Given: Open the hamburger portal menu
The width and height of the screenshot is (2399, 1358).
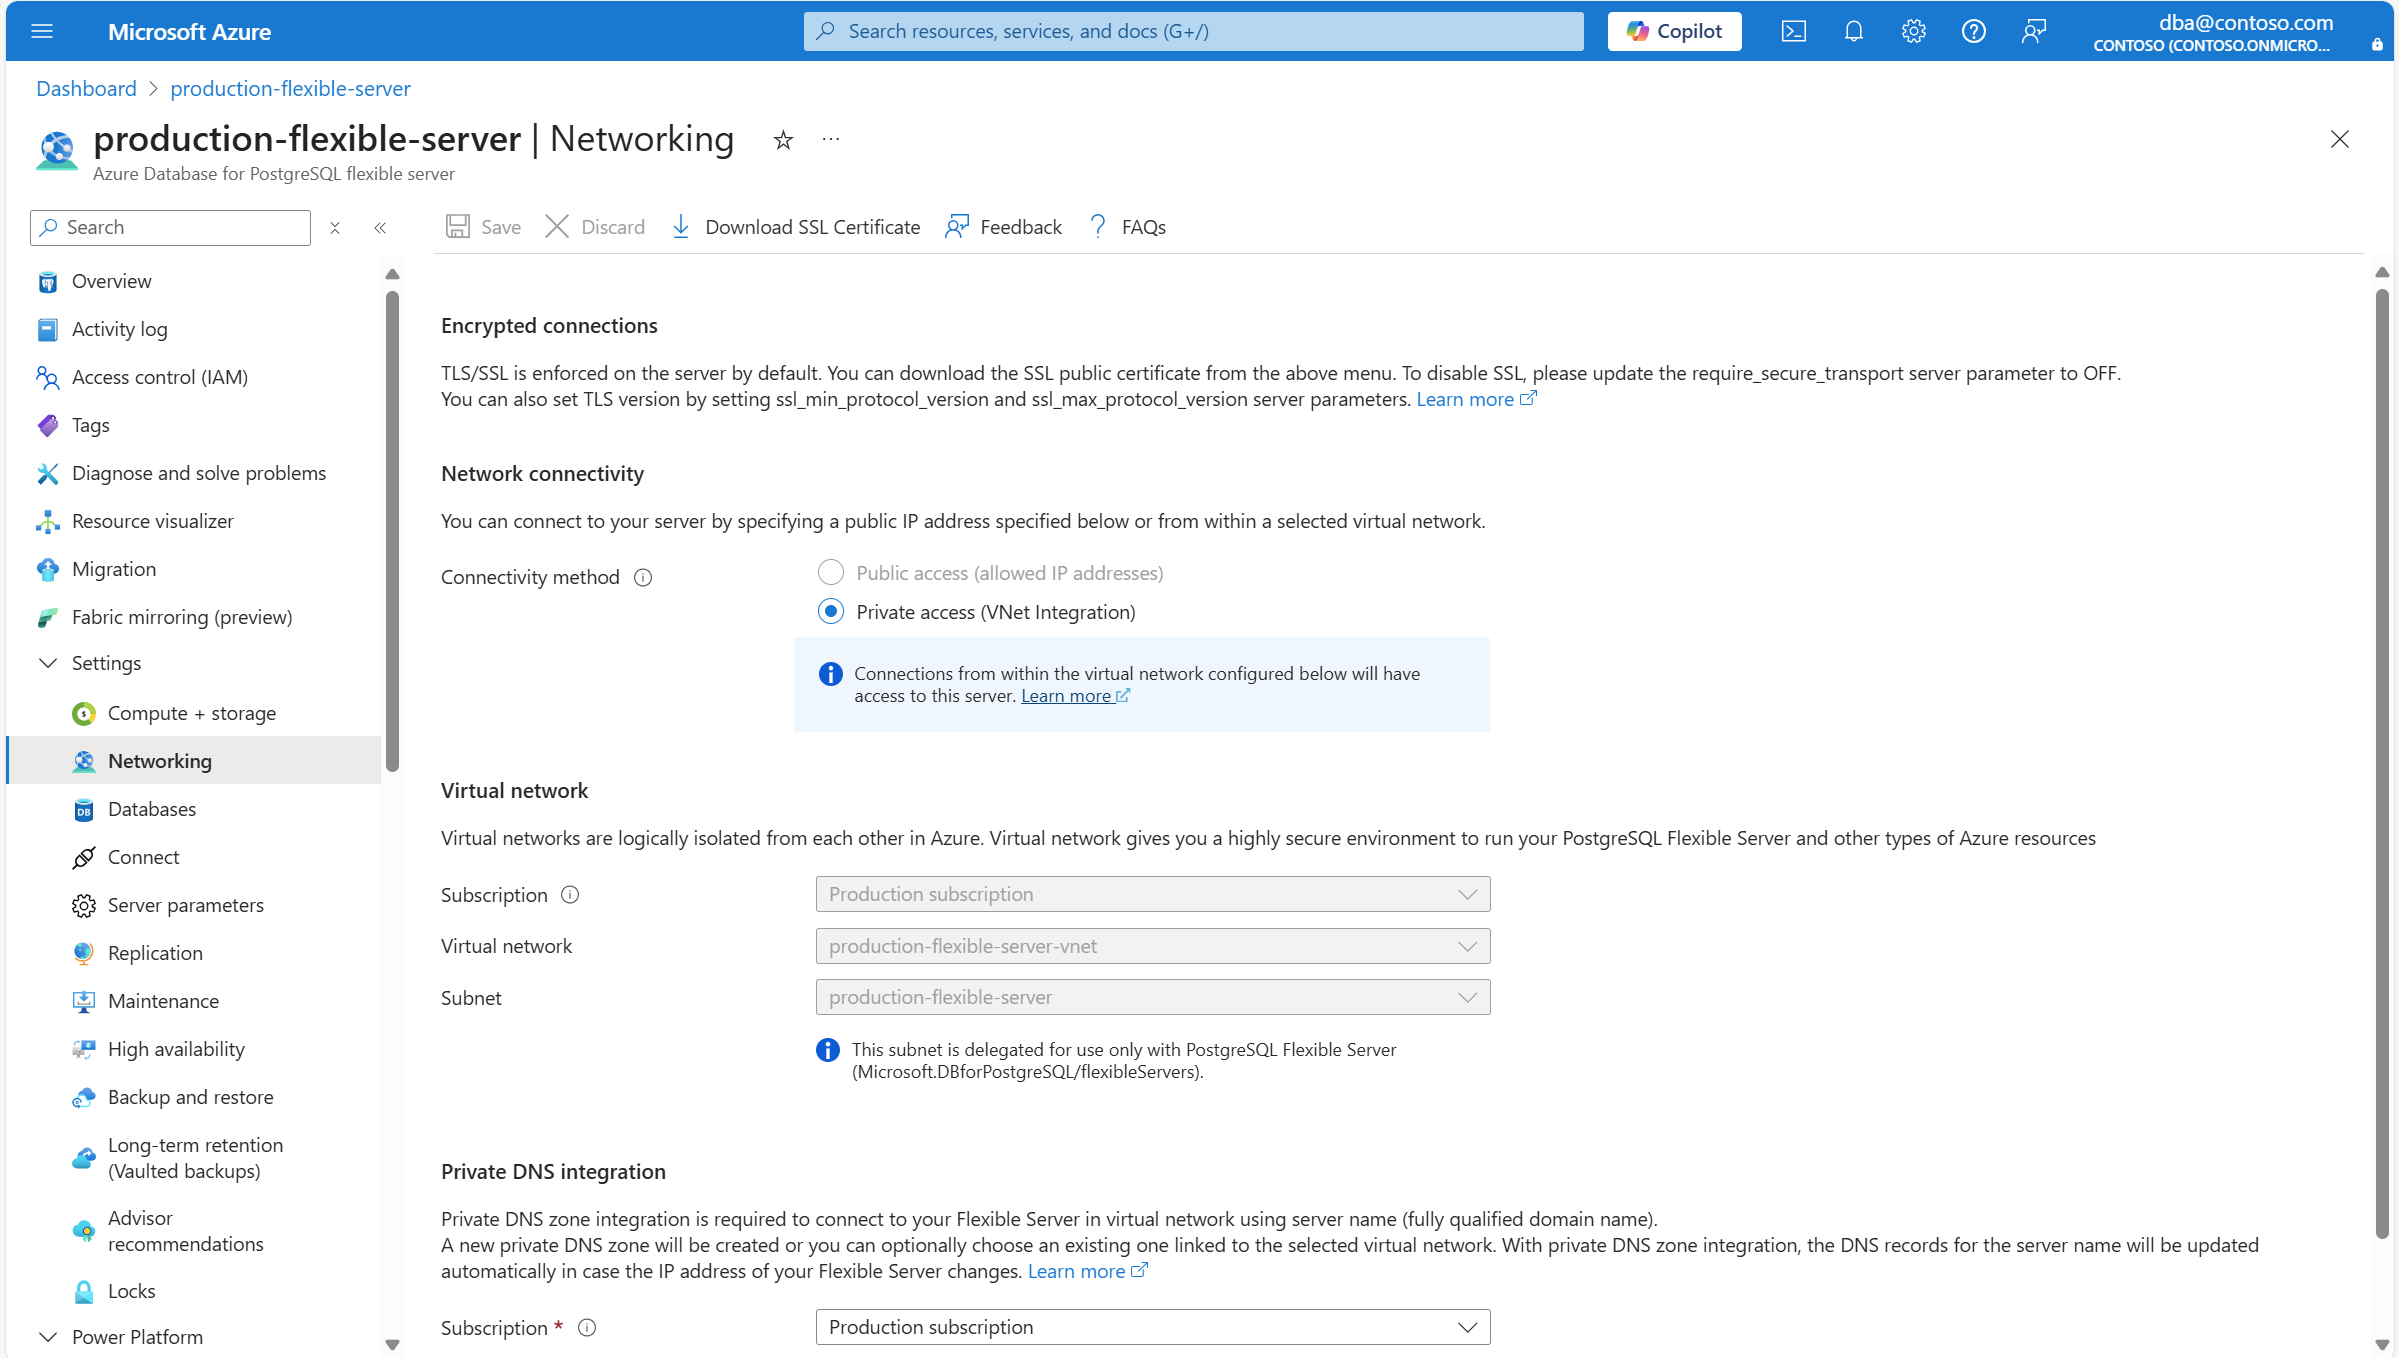Looking at the screenshot, I should pyautogui.click(x=42, y=31).
